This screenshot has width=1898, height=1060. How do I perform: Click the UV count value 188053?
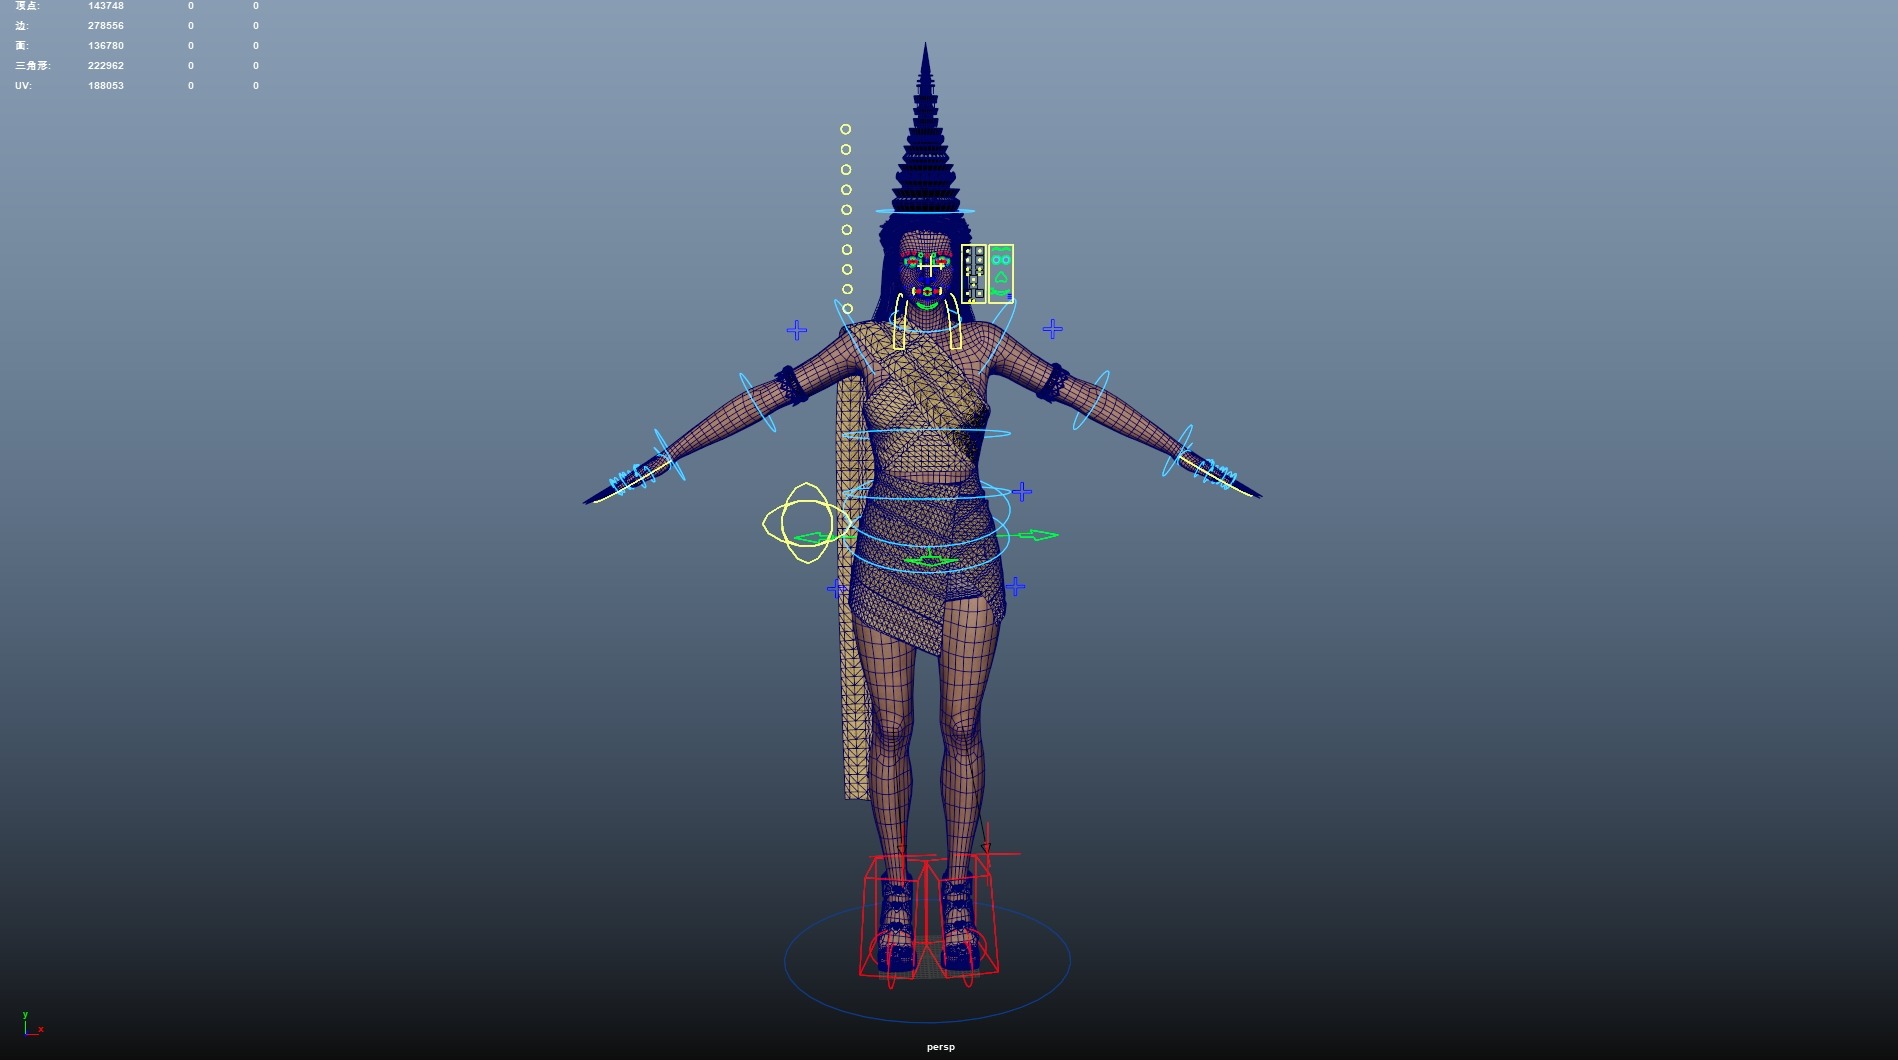tap(106, 86)
